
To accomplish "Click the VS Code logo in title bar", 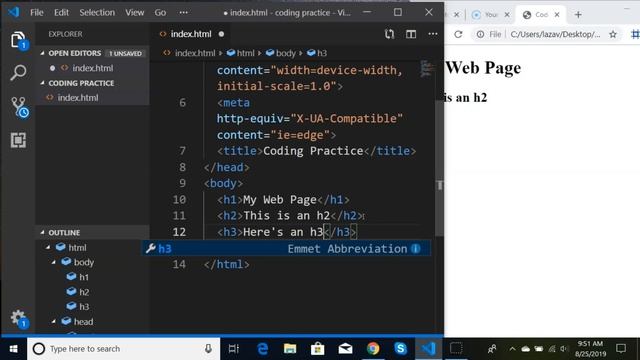I will [x=13, y=12].
